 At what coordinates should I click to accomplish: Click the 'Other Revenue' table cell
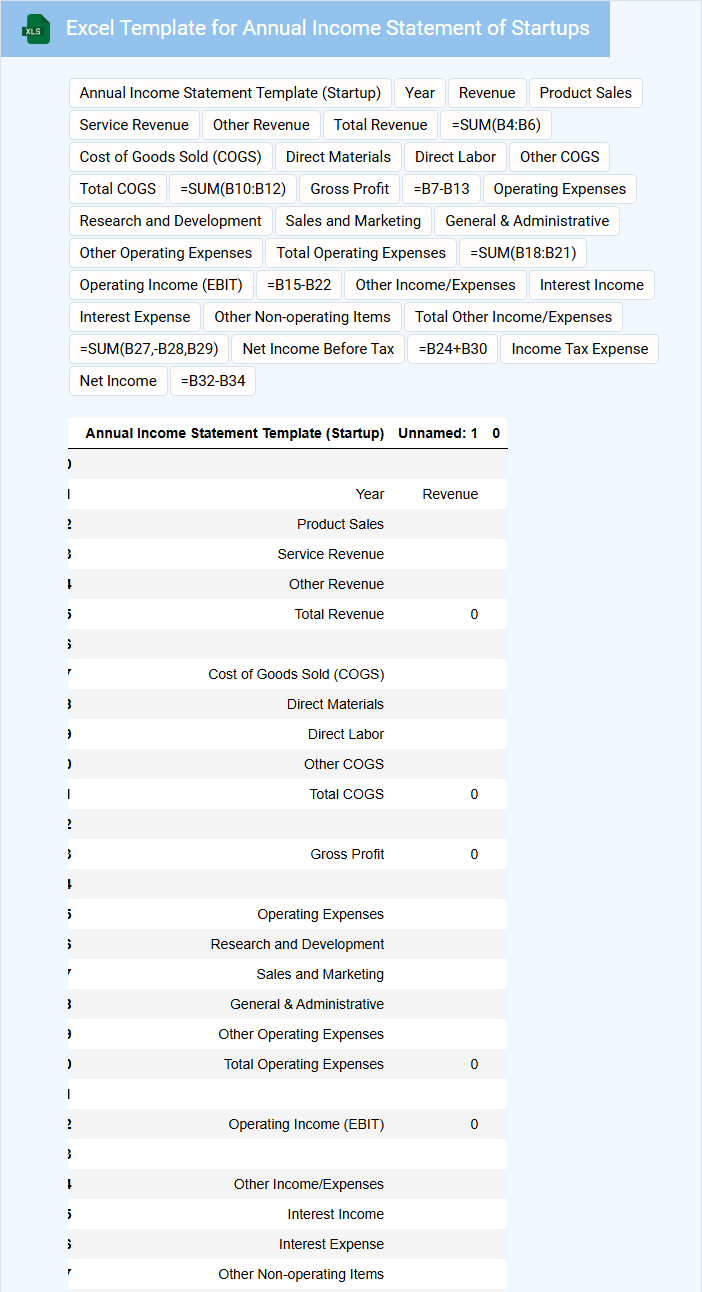click(336, 584)
